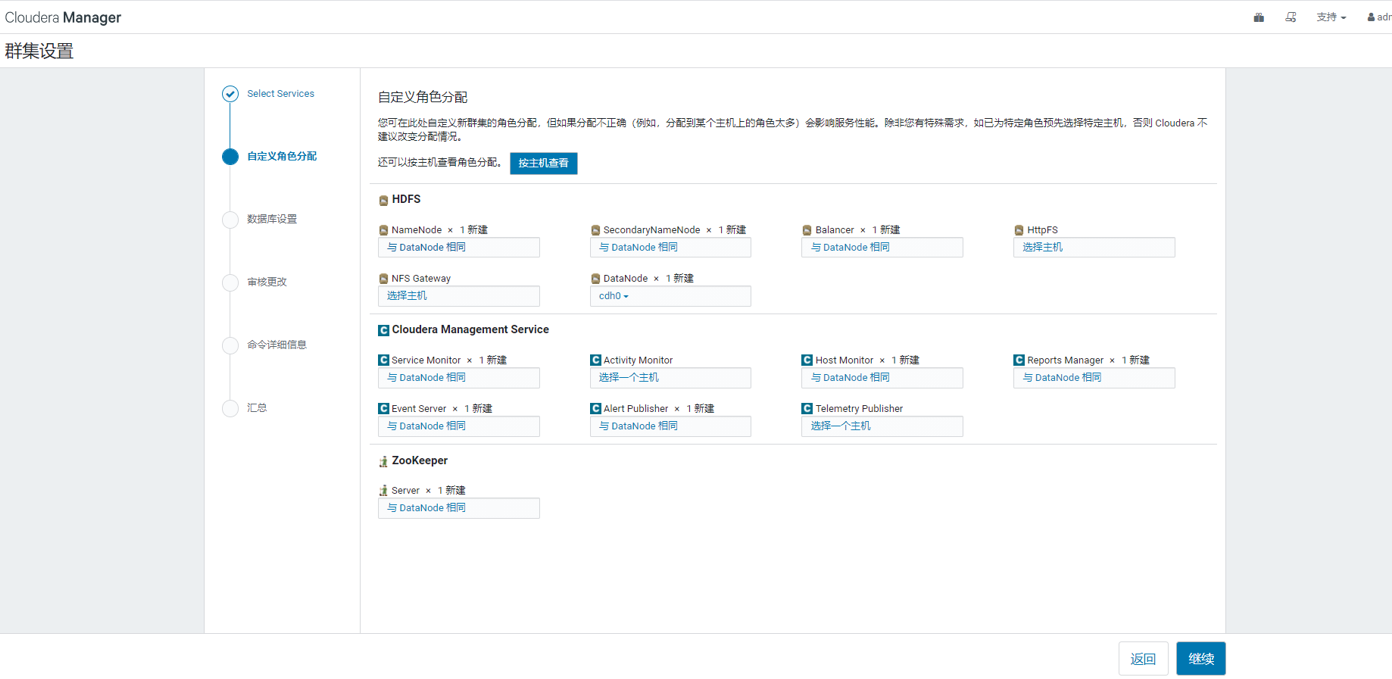The width and height of the screenshot is (1392, 679).
Task: Click the 自定义角色分配 section heading
Action: coord(423,97)
